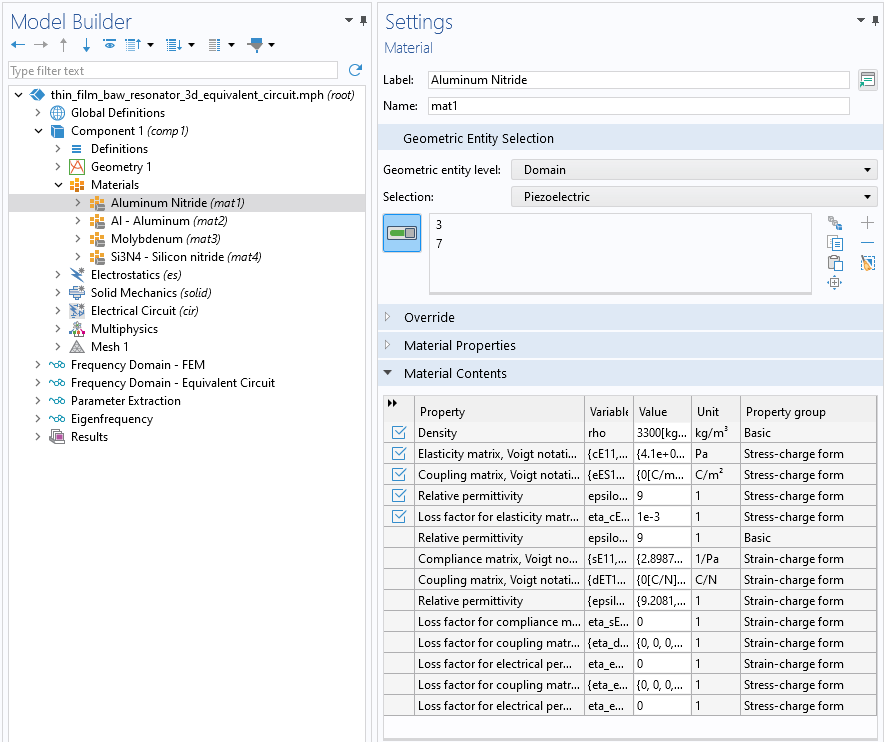Uncheck the Coupling matrix stress-charge checkbox
Screen dimensions: 884x742
click(x=399, y=474)
